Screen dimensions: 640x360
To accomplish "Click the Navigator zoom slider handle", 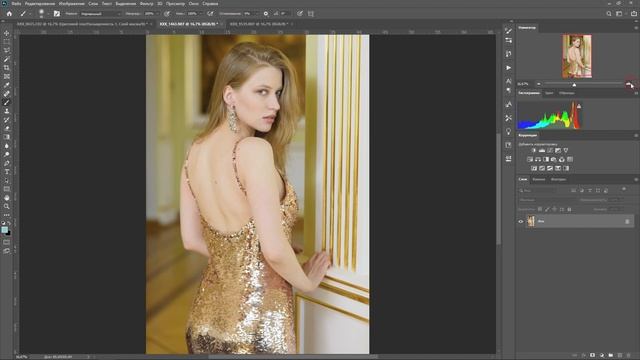I will click(x=574, y=84).
